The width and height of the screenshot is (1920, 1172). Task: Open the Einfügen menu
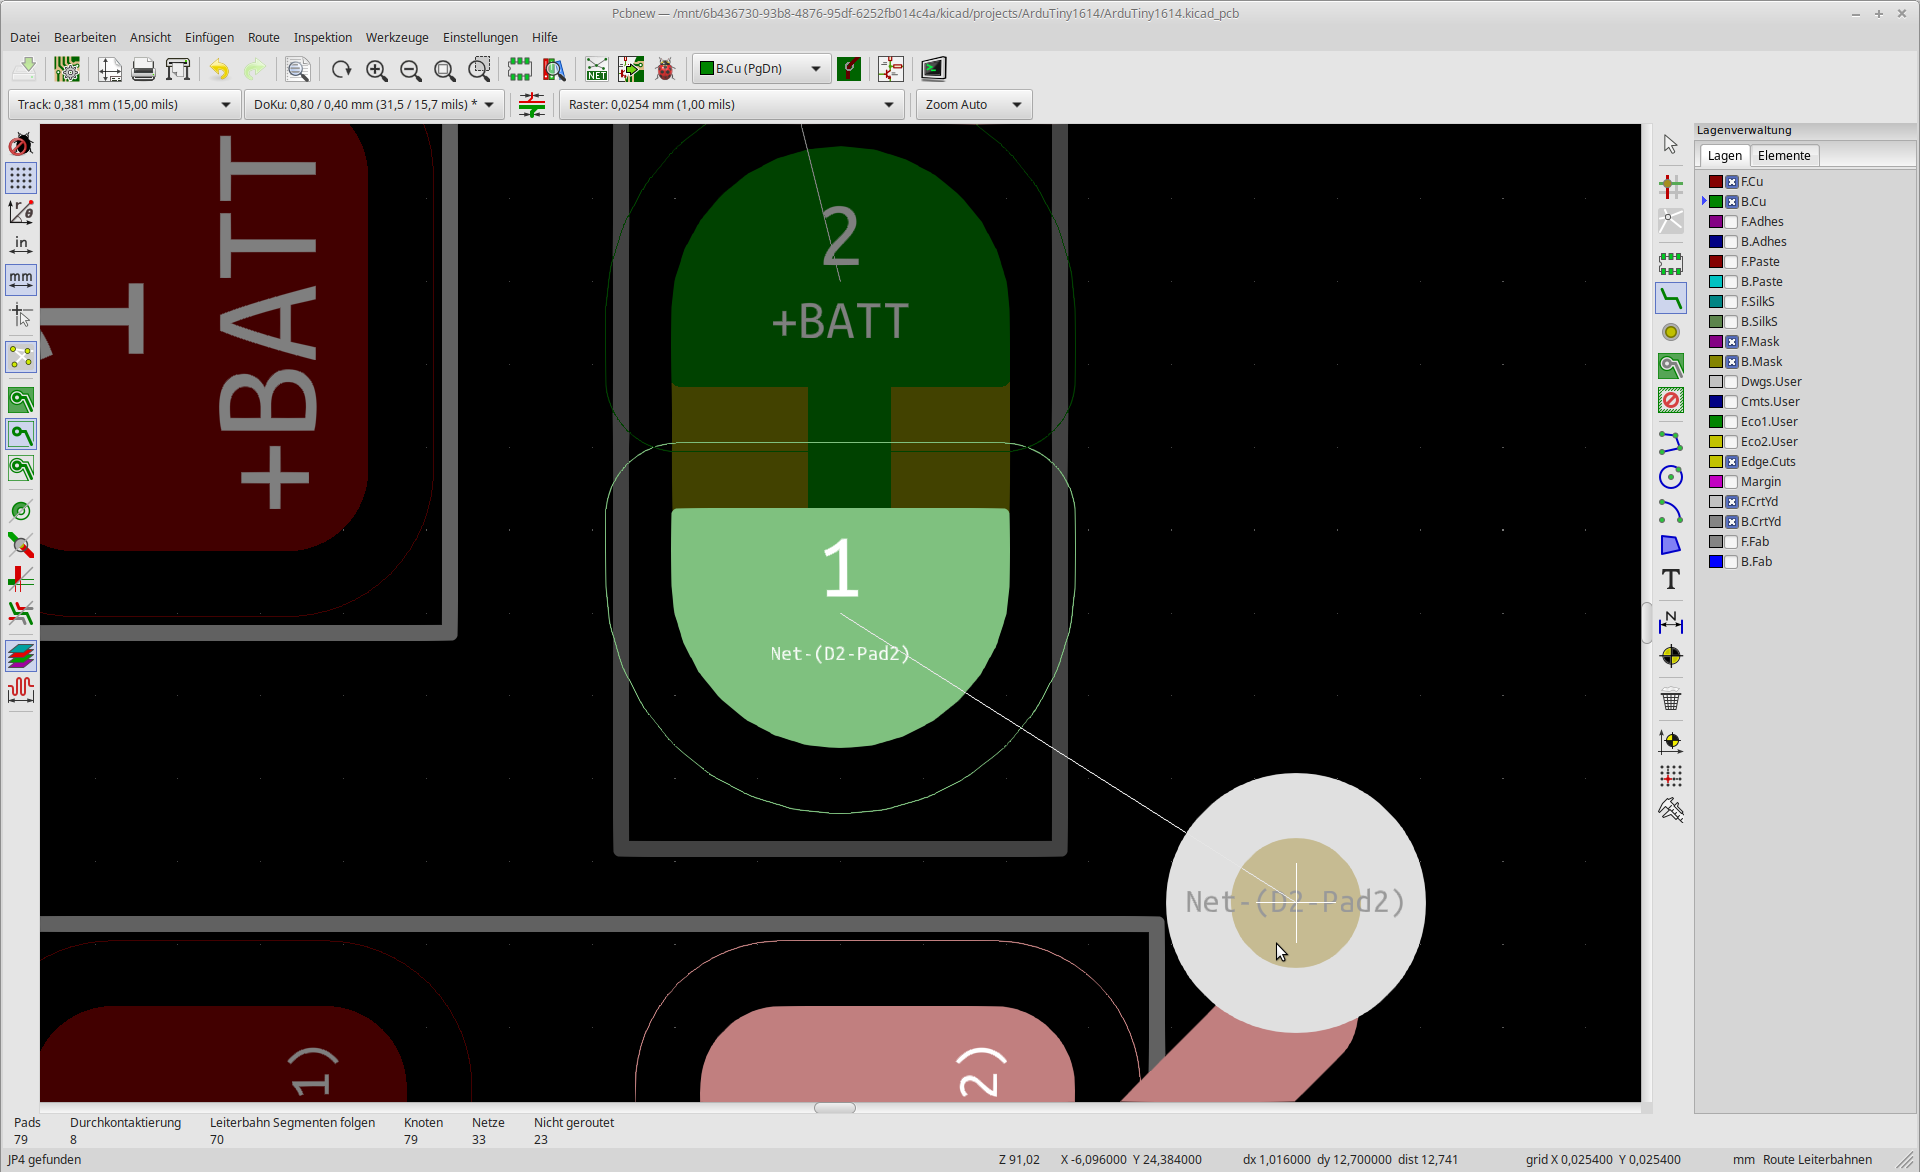[209, 38]
